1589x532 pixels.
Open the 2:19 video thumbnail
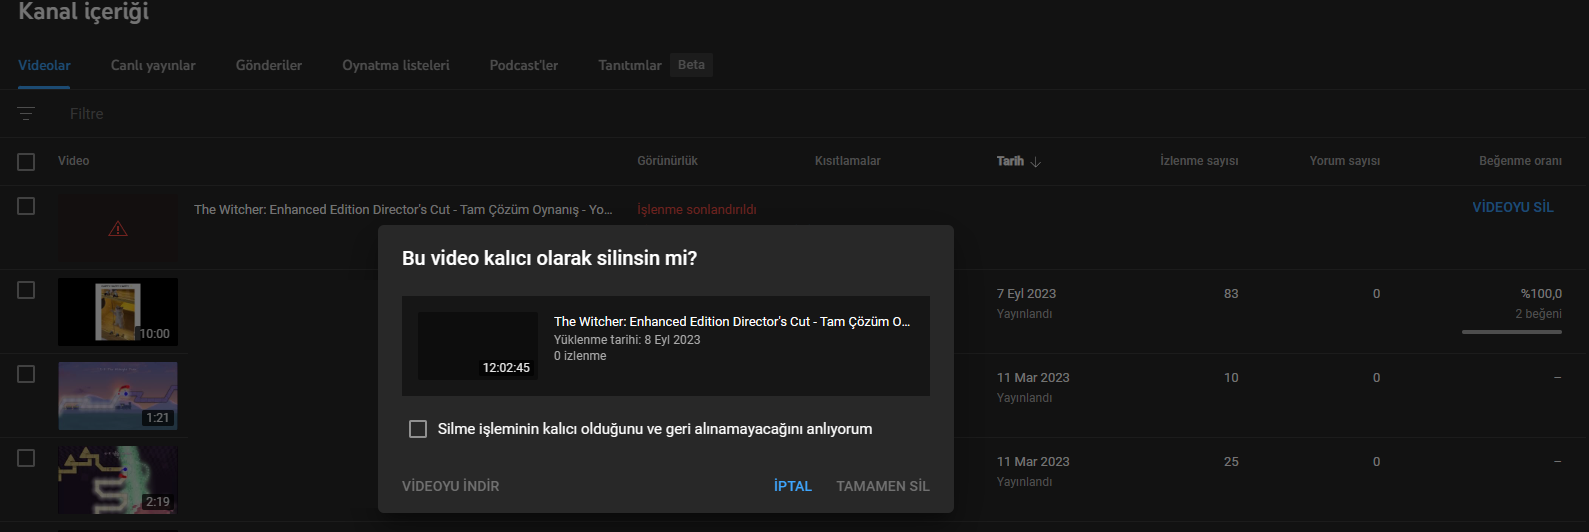point(118,480)
